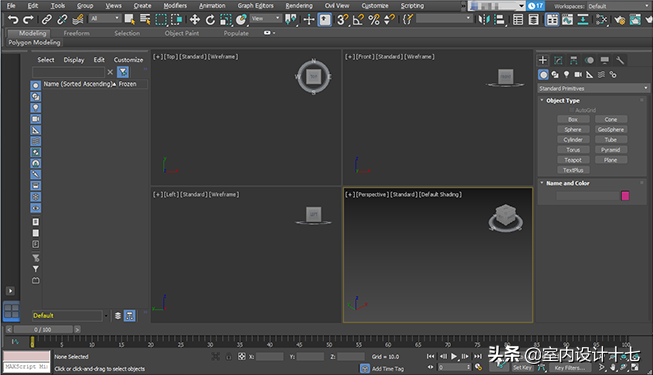Viewport: 653px width, 375px height.
Task: Click the Mirror tool icon
Action: [484, 20]
